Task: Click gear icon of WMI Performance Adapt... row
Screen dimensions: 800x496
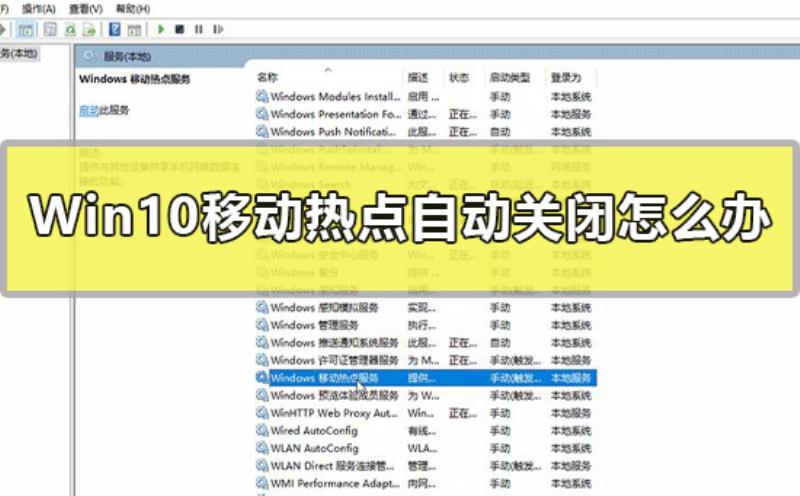Action: pos(262,483)
